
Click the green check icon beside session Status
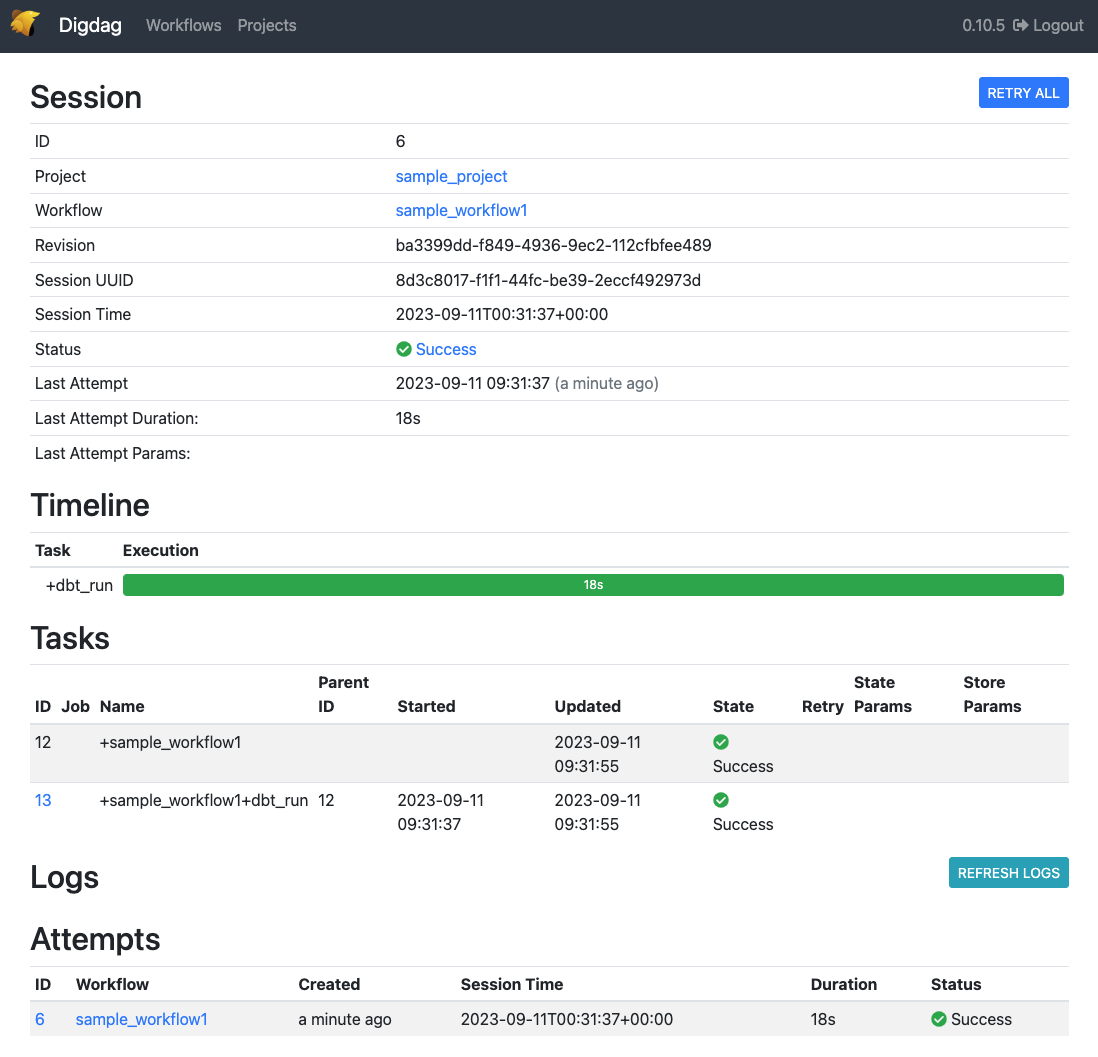coord(404,349)
